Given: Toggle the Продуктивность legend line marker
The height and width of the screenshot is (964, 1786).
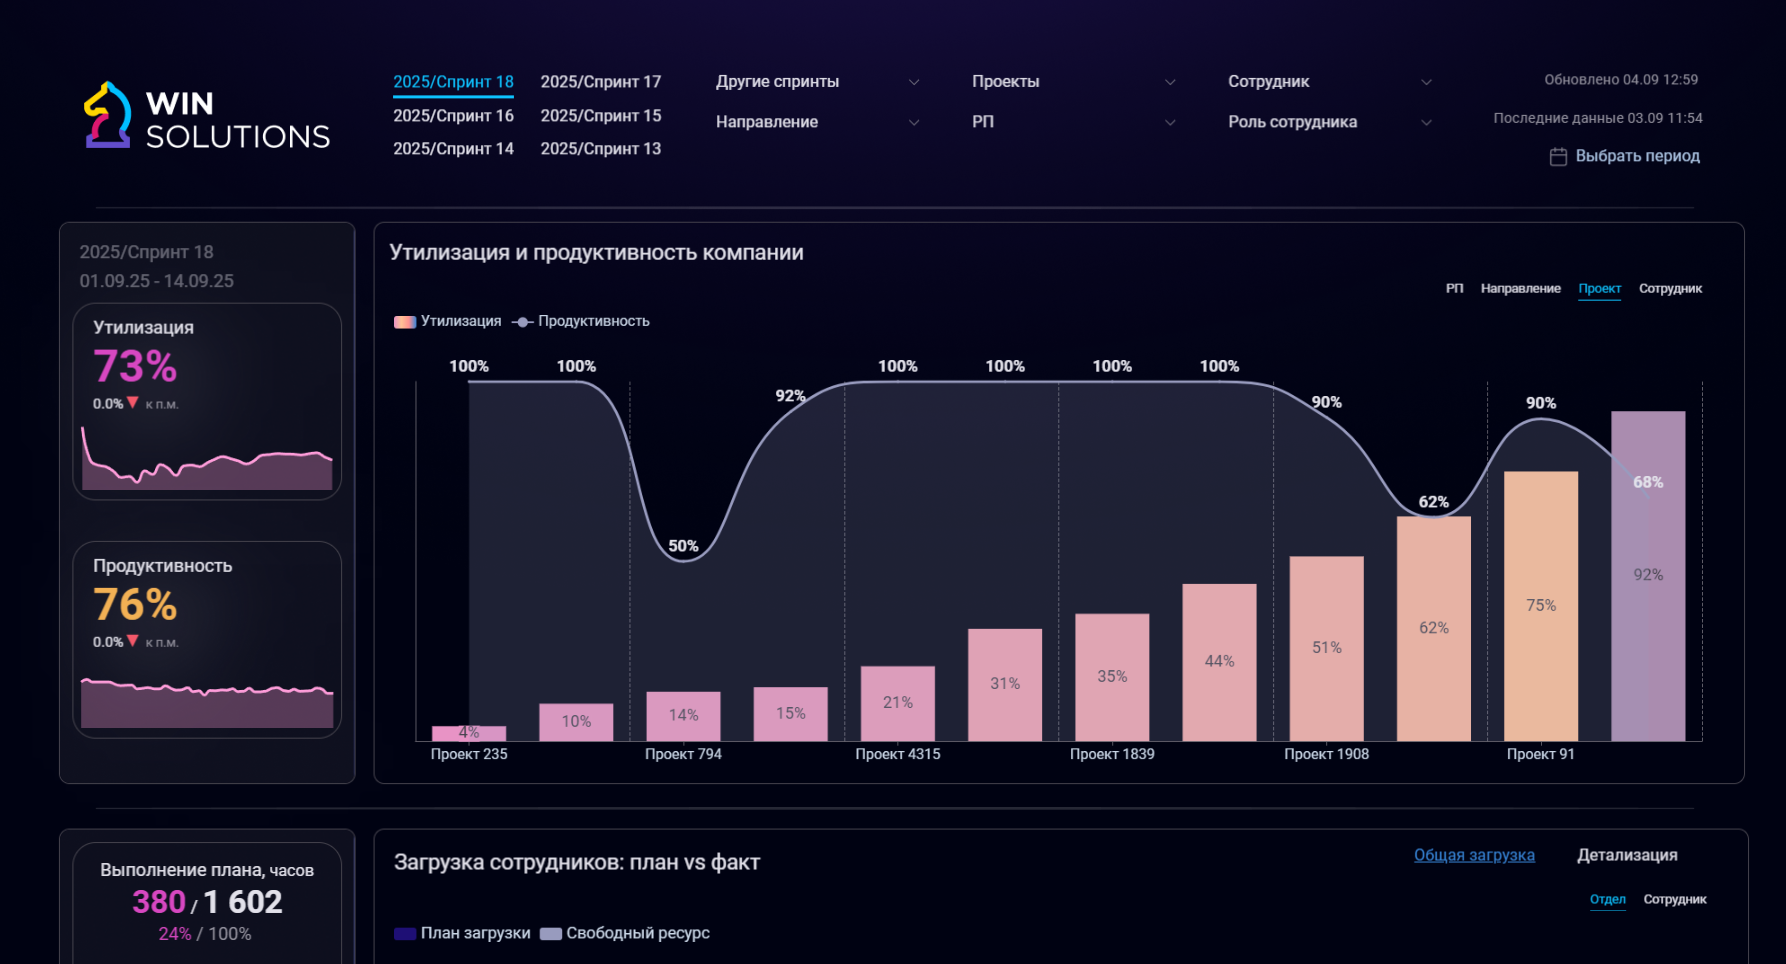Looking at the screenshot, I should coord(522,322).
